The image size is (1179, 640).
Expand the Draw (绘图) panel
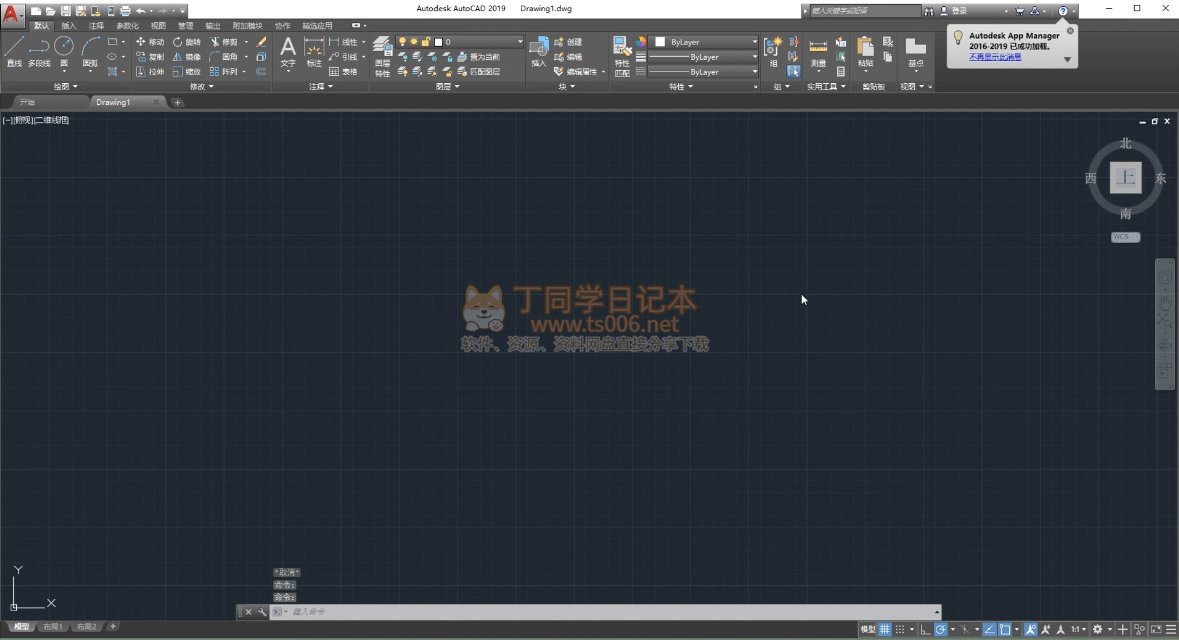[x=66, y=87]
